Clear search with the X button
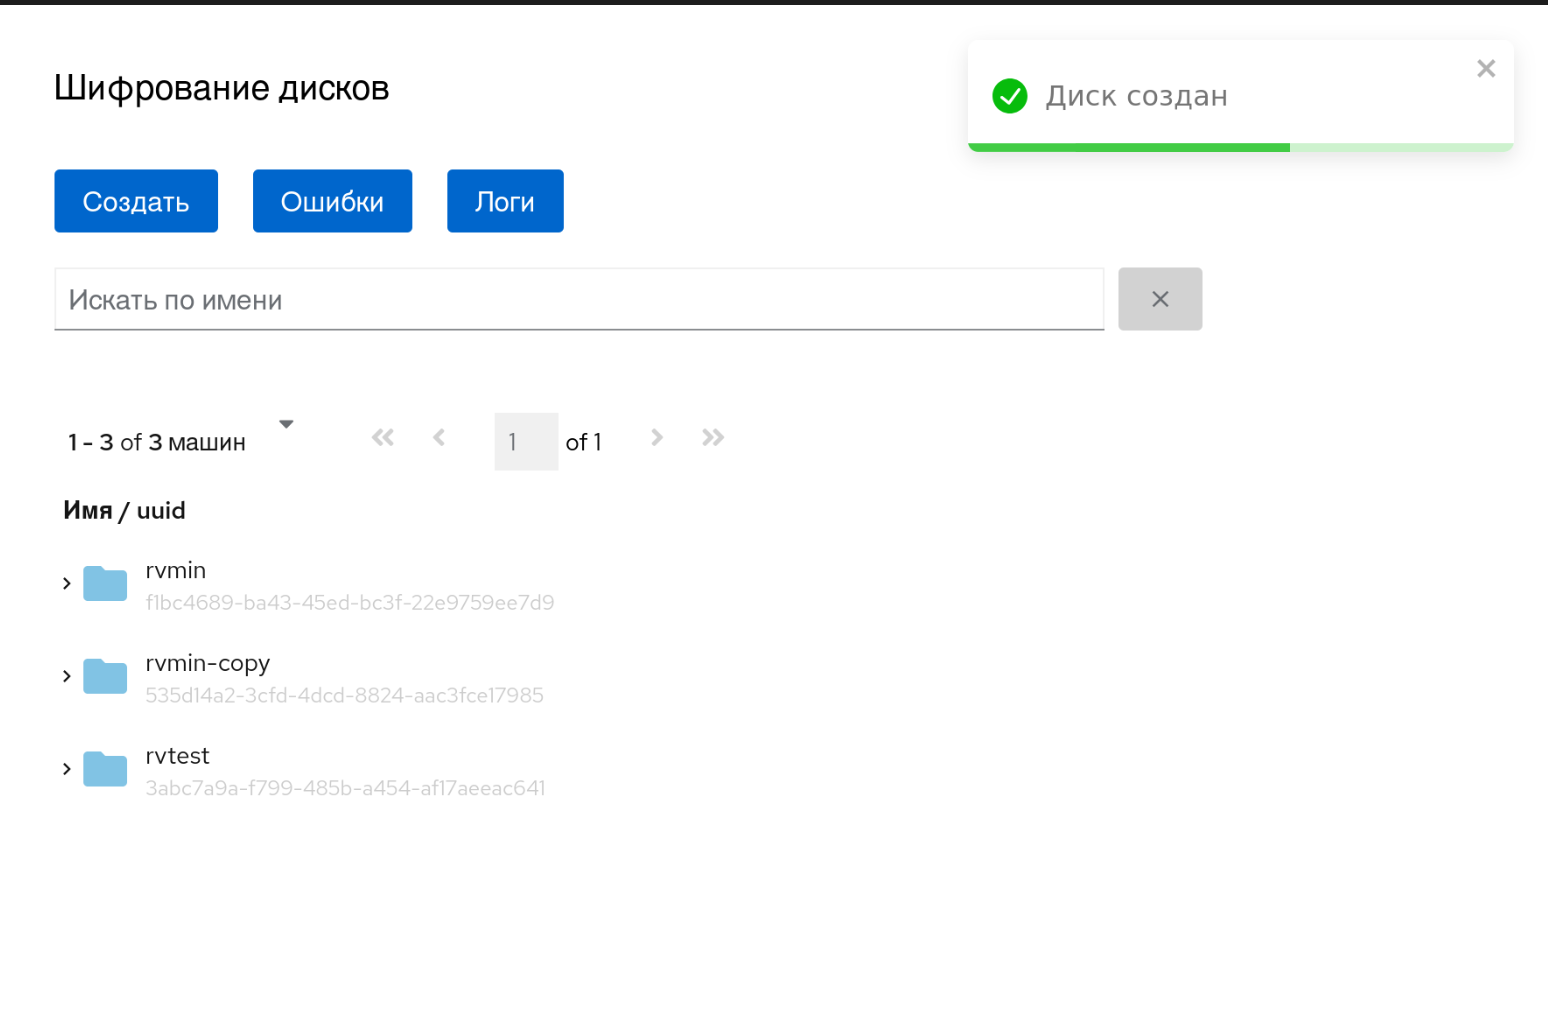 (x=1160, y=299)
